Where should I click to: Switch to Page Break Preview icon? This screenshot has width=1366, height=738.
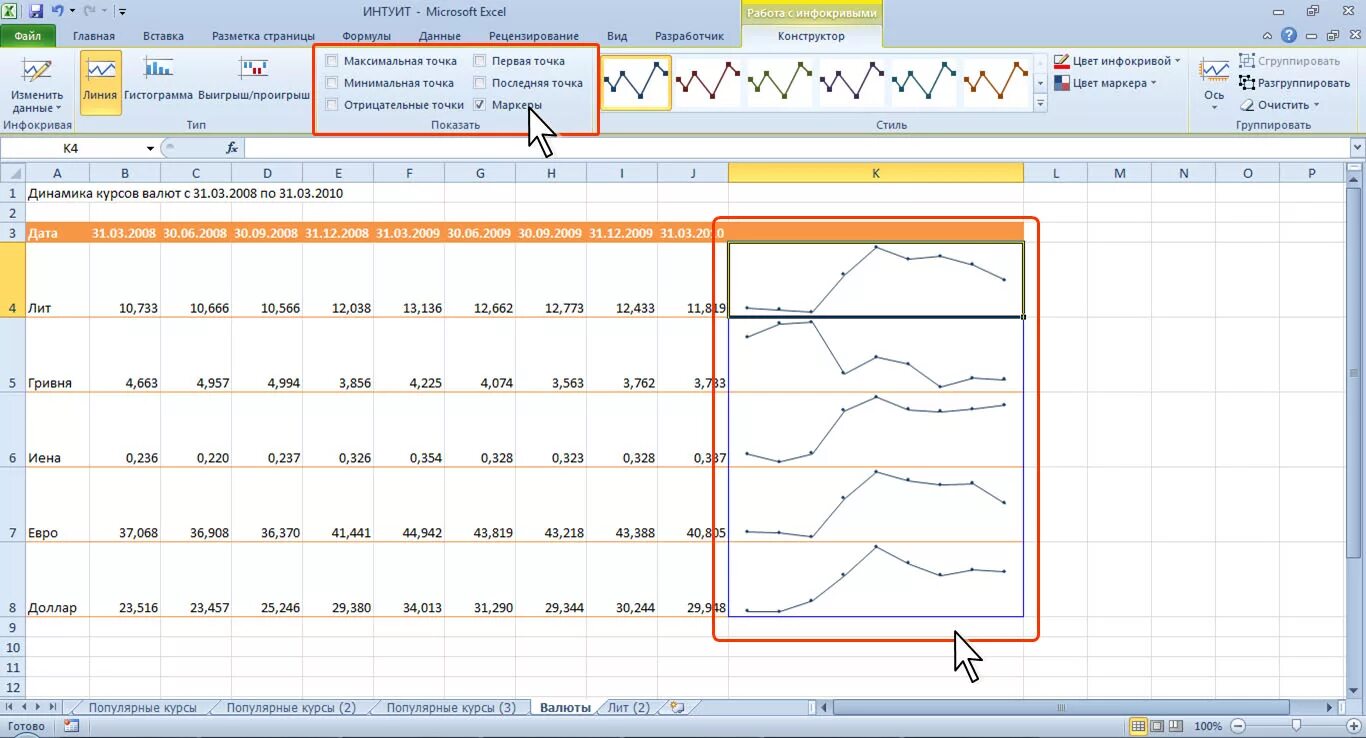tap(1174, 726)
